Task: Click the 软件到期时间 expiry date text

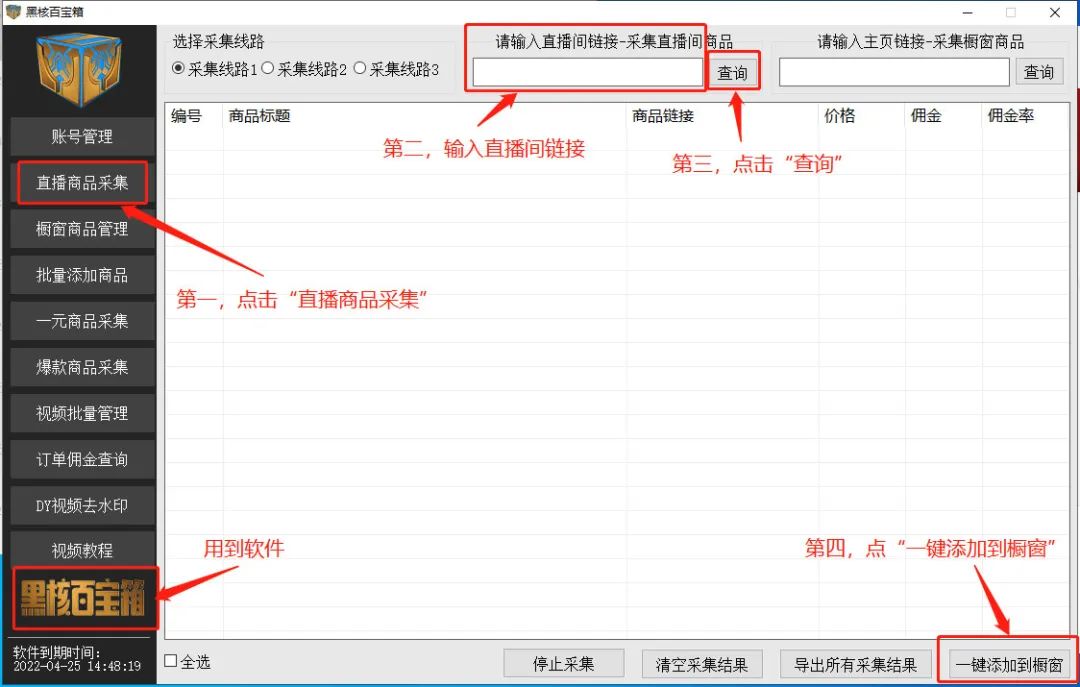Action: (76, 659)
